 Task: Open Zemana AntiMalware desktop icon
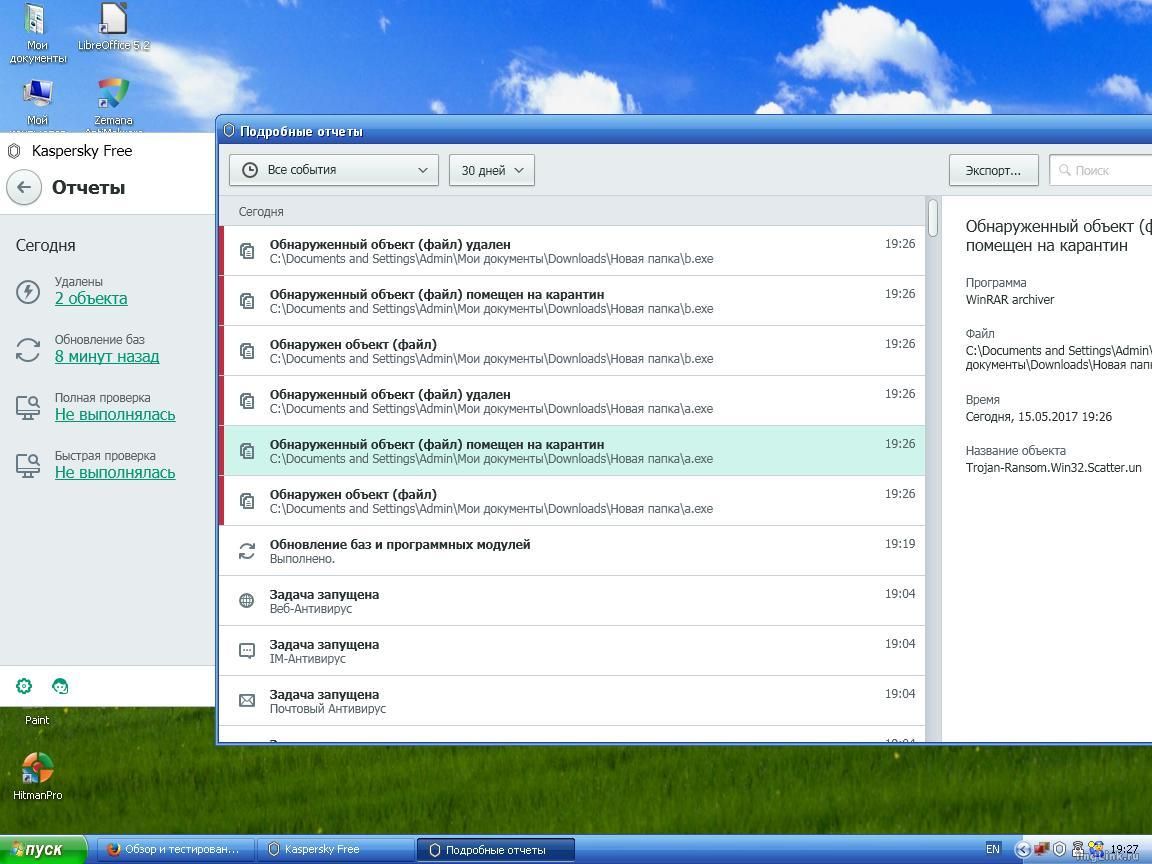113,105
